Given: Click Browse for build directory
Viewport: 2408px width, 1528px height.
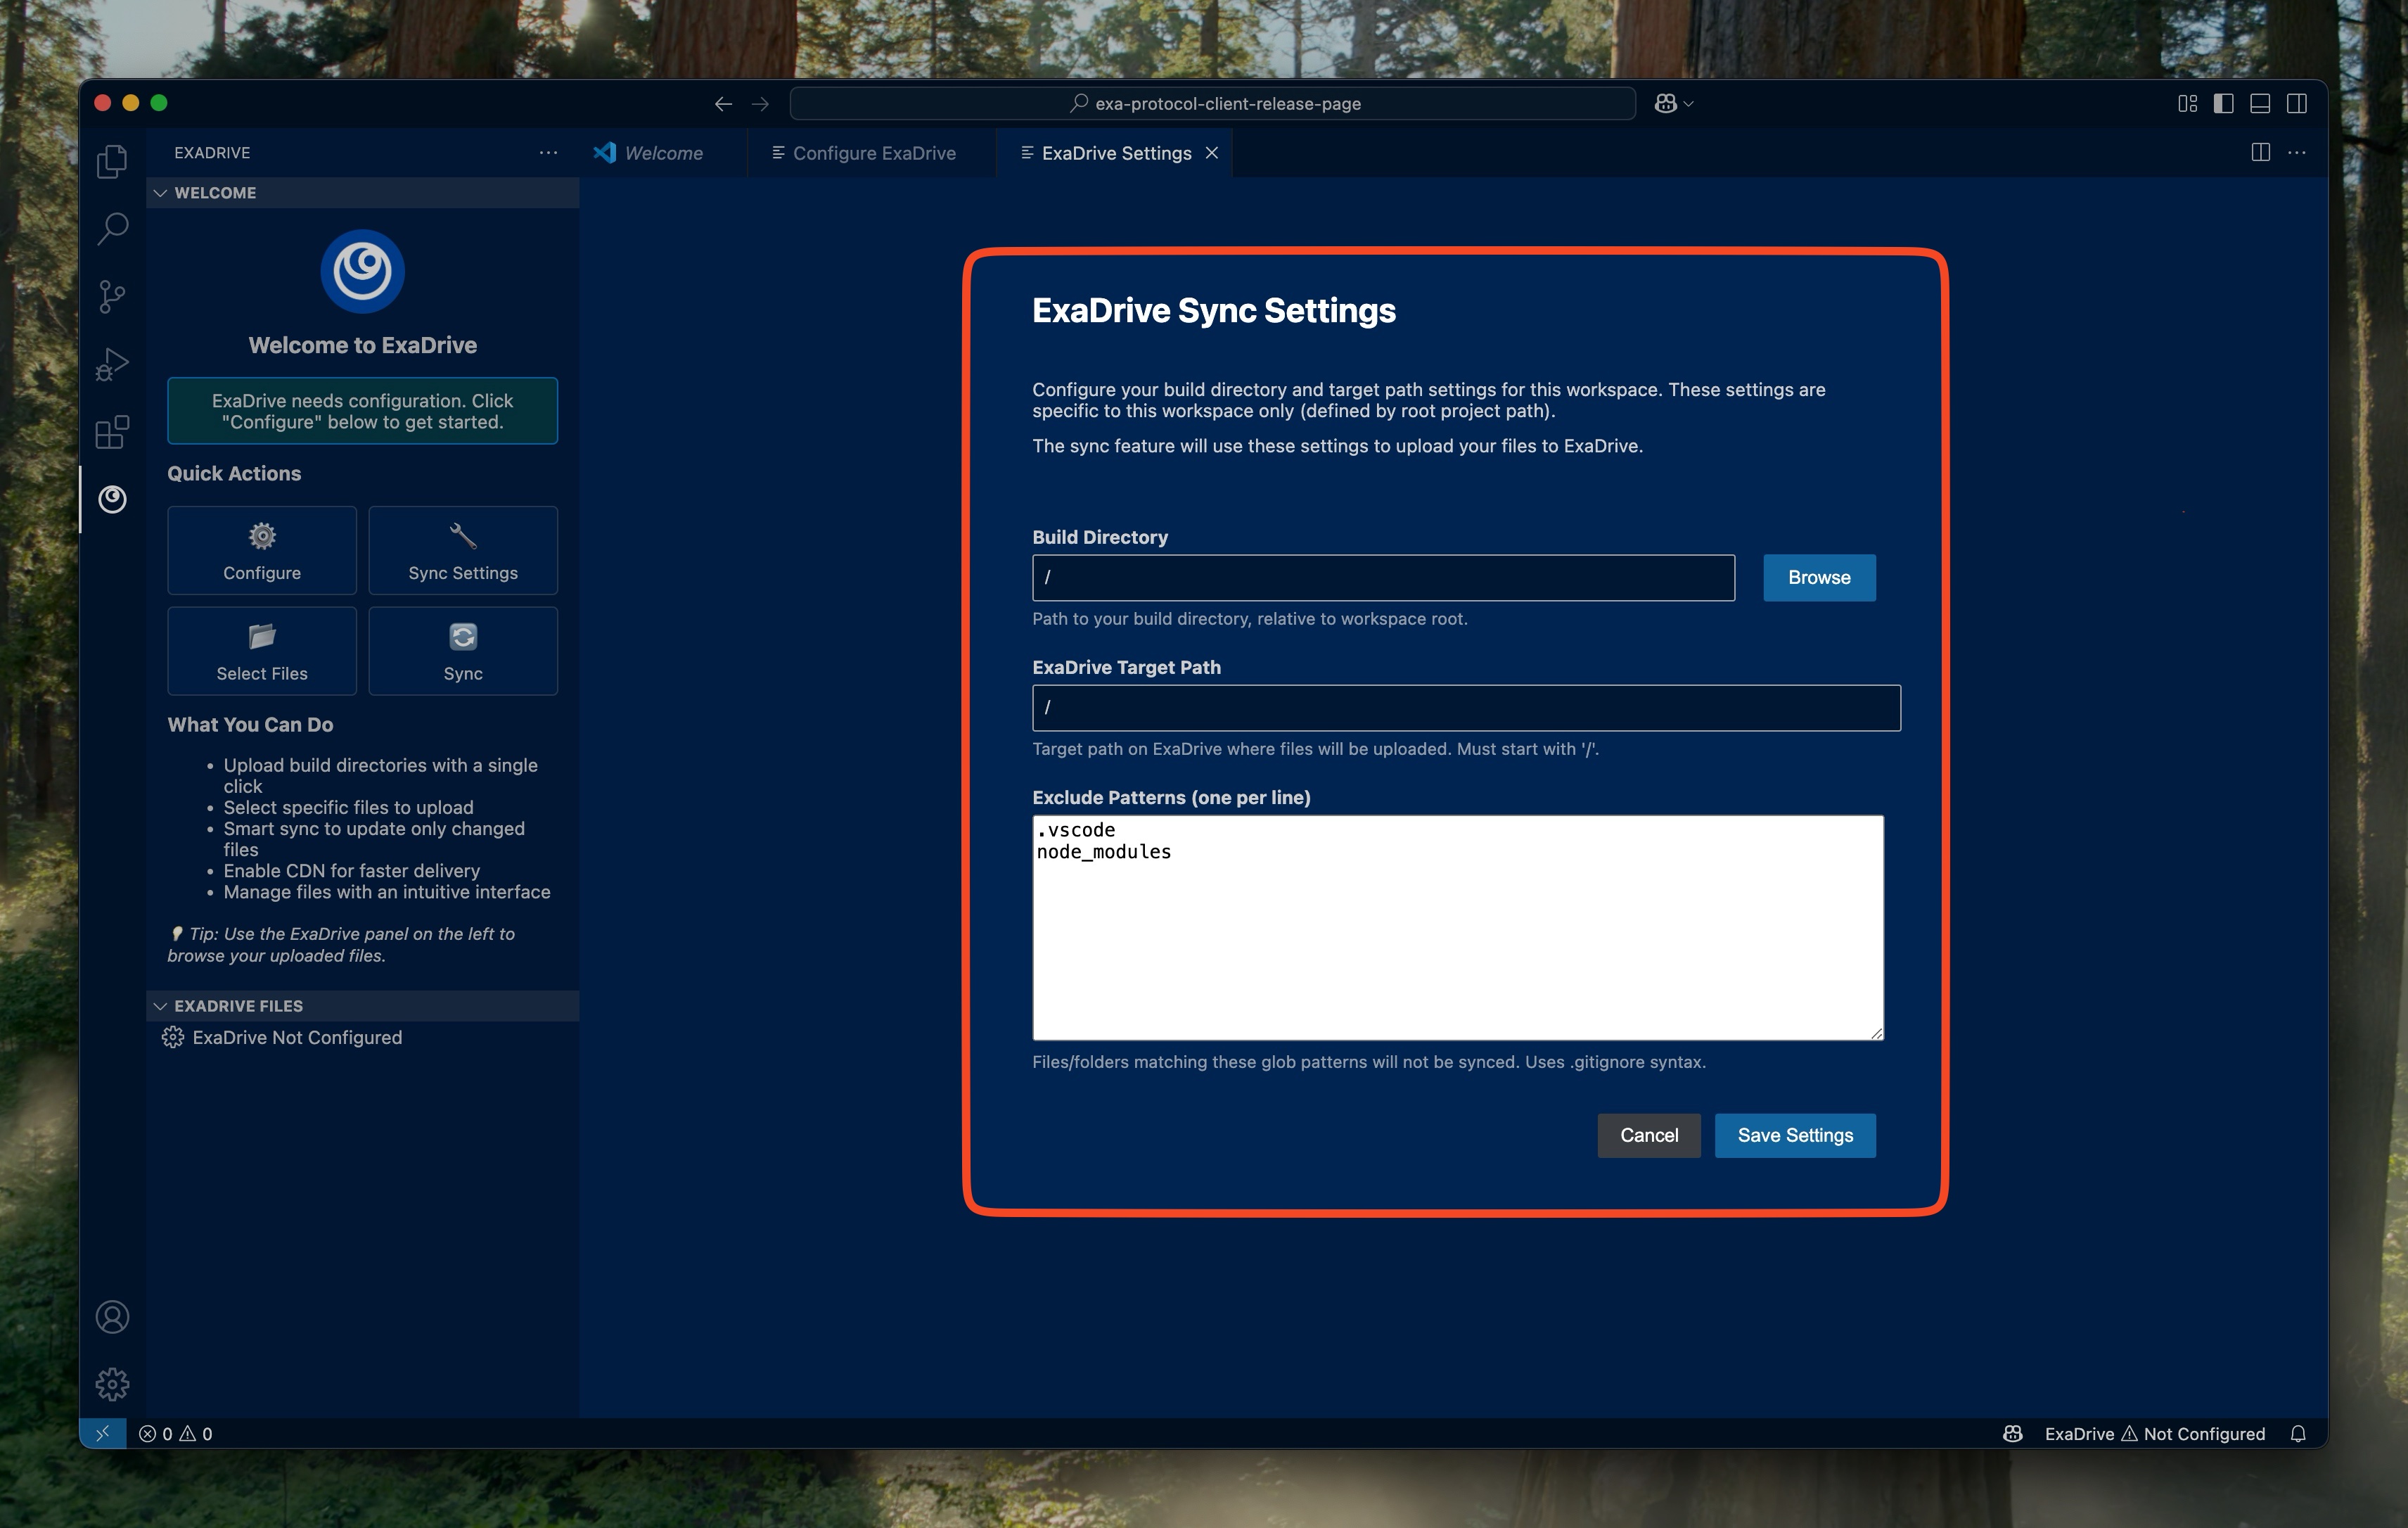Looking at the screenshot, I should [x=1819, y=577].
